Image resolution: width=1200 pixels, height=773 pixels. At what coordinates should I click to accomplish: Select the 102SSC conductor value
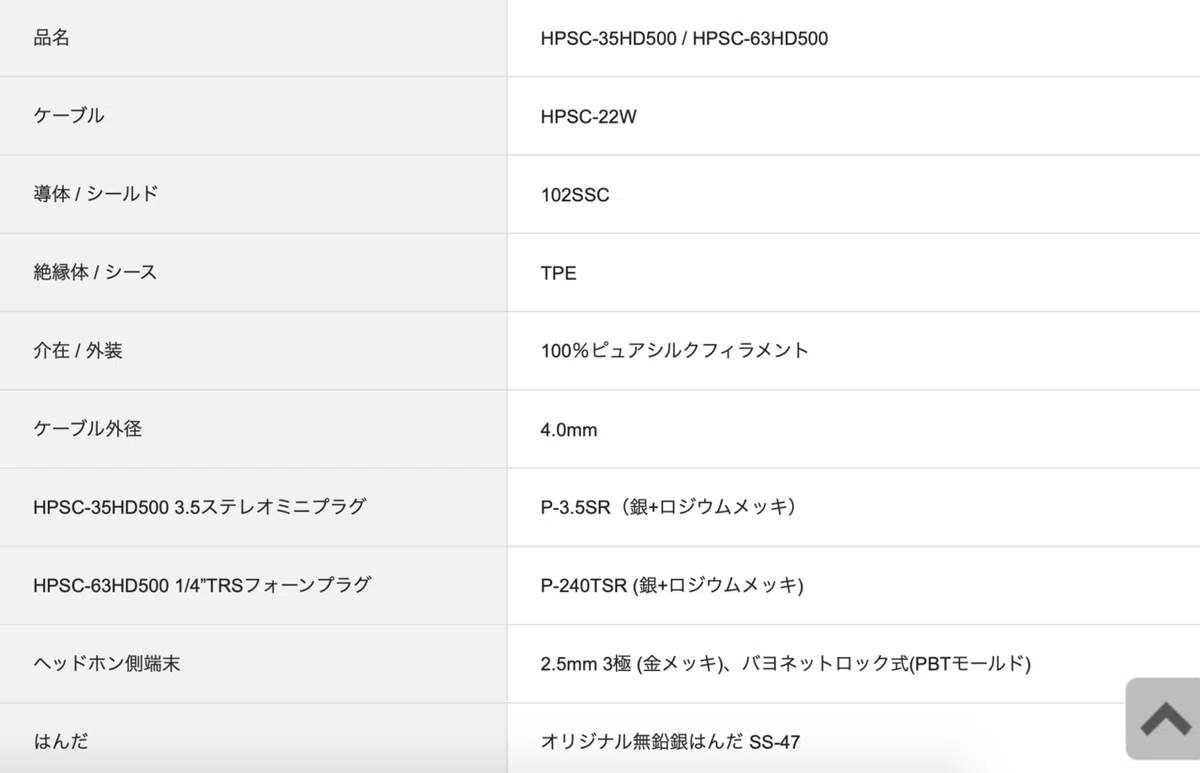click(574, 195)
